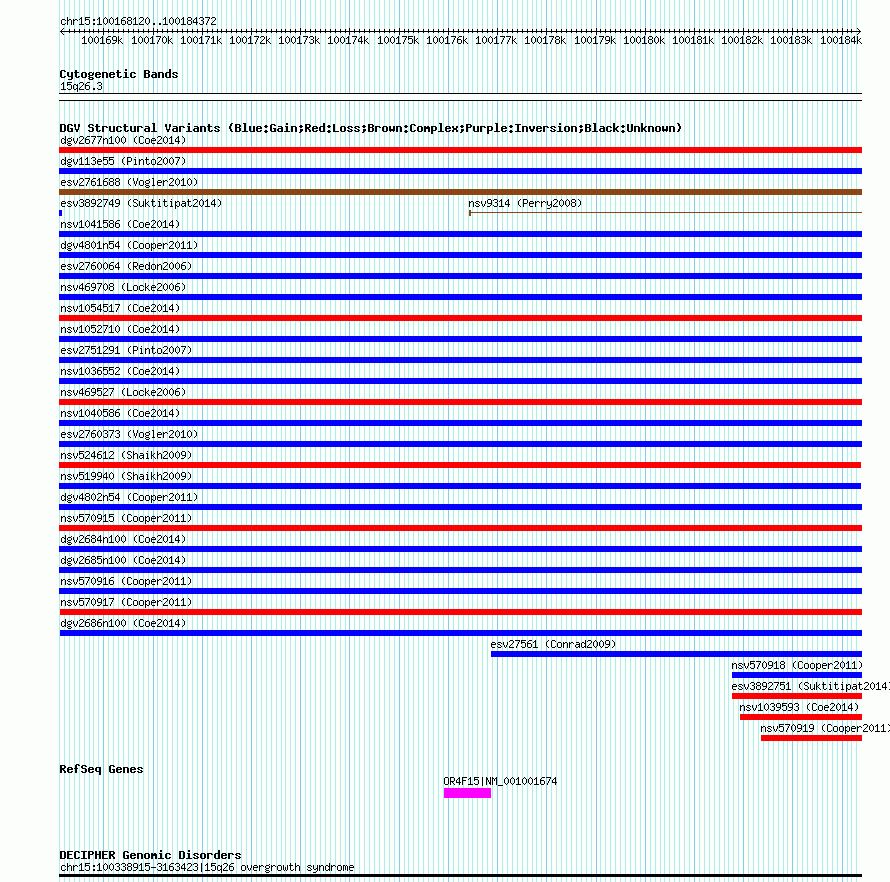Open the nsv519940 (Shaikh2009) label
Image resolution: width=890 pixels, height=882 pixels.
coord(126,476)
